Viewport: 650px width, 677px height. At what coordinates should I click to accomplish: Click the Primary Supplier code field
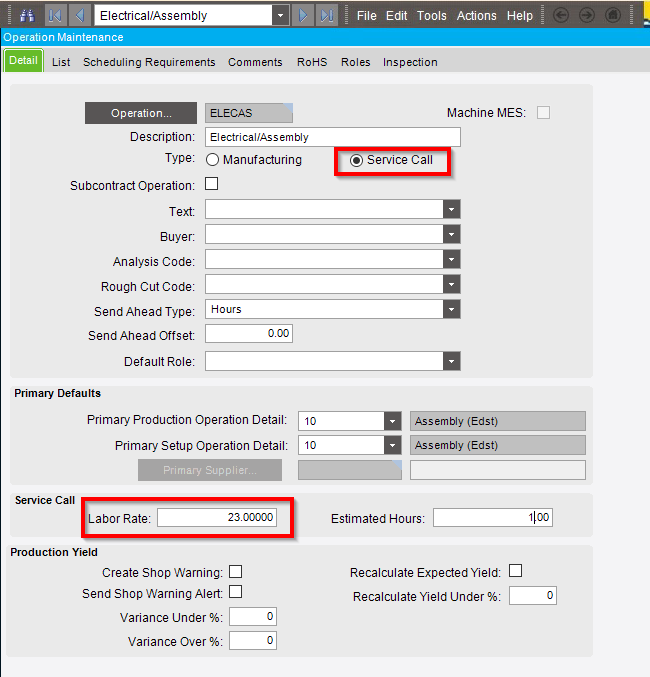click(x=350, y=470)
